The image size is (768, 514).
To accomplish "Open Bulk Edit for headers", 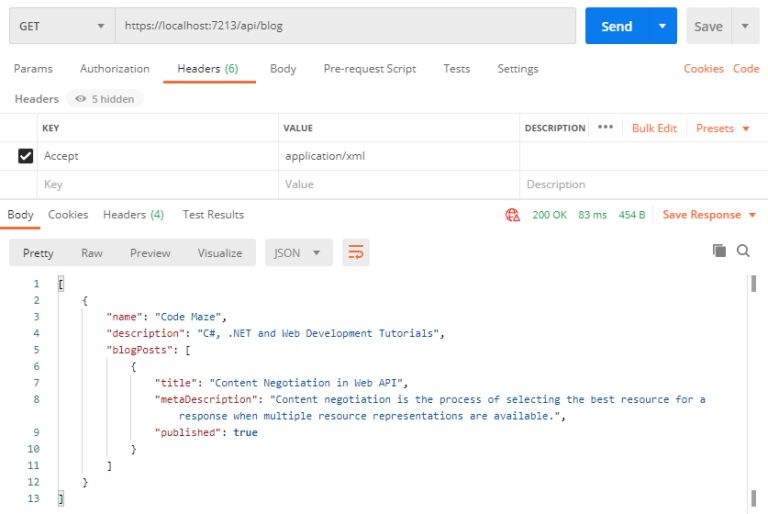I will click(x=654, y=128).
